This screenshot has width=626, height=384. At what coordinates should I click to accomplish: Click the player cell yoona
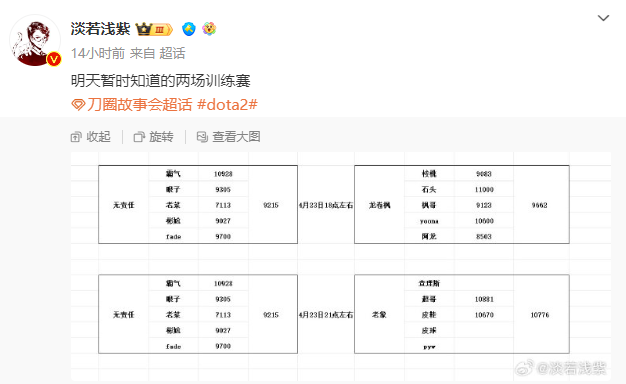[429, 221]
